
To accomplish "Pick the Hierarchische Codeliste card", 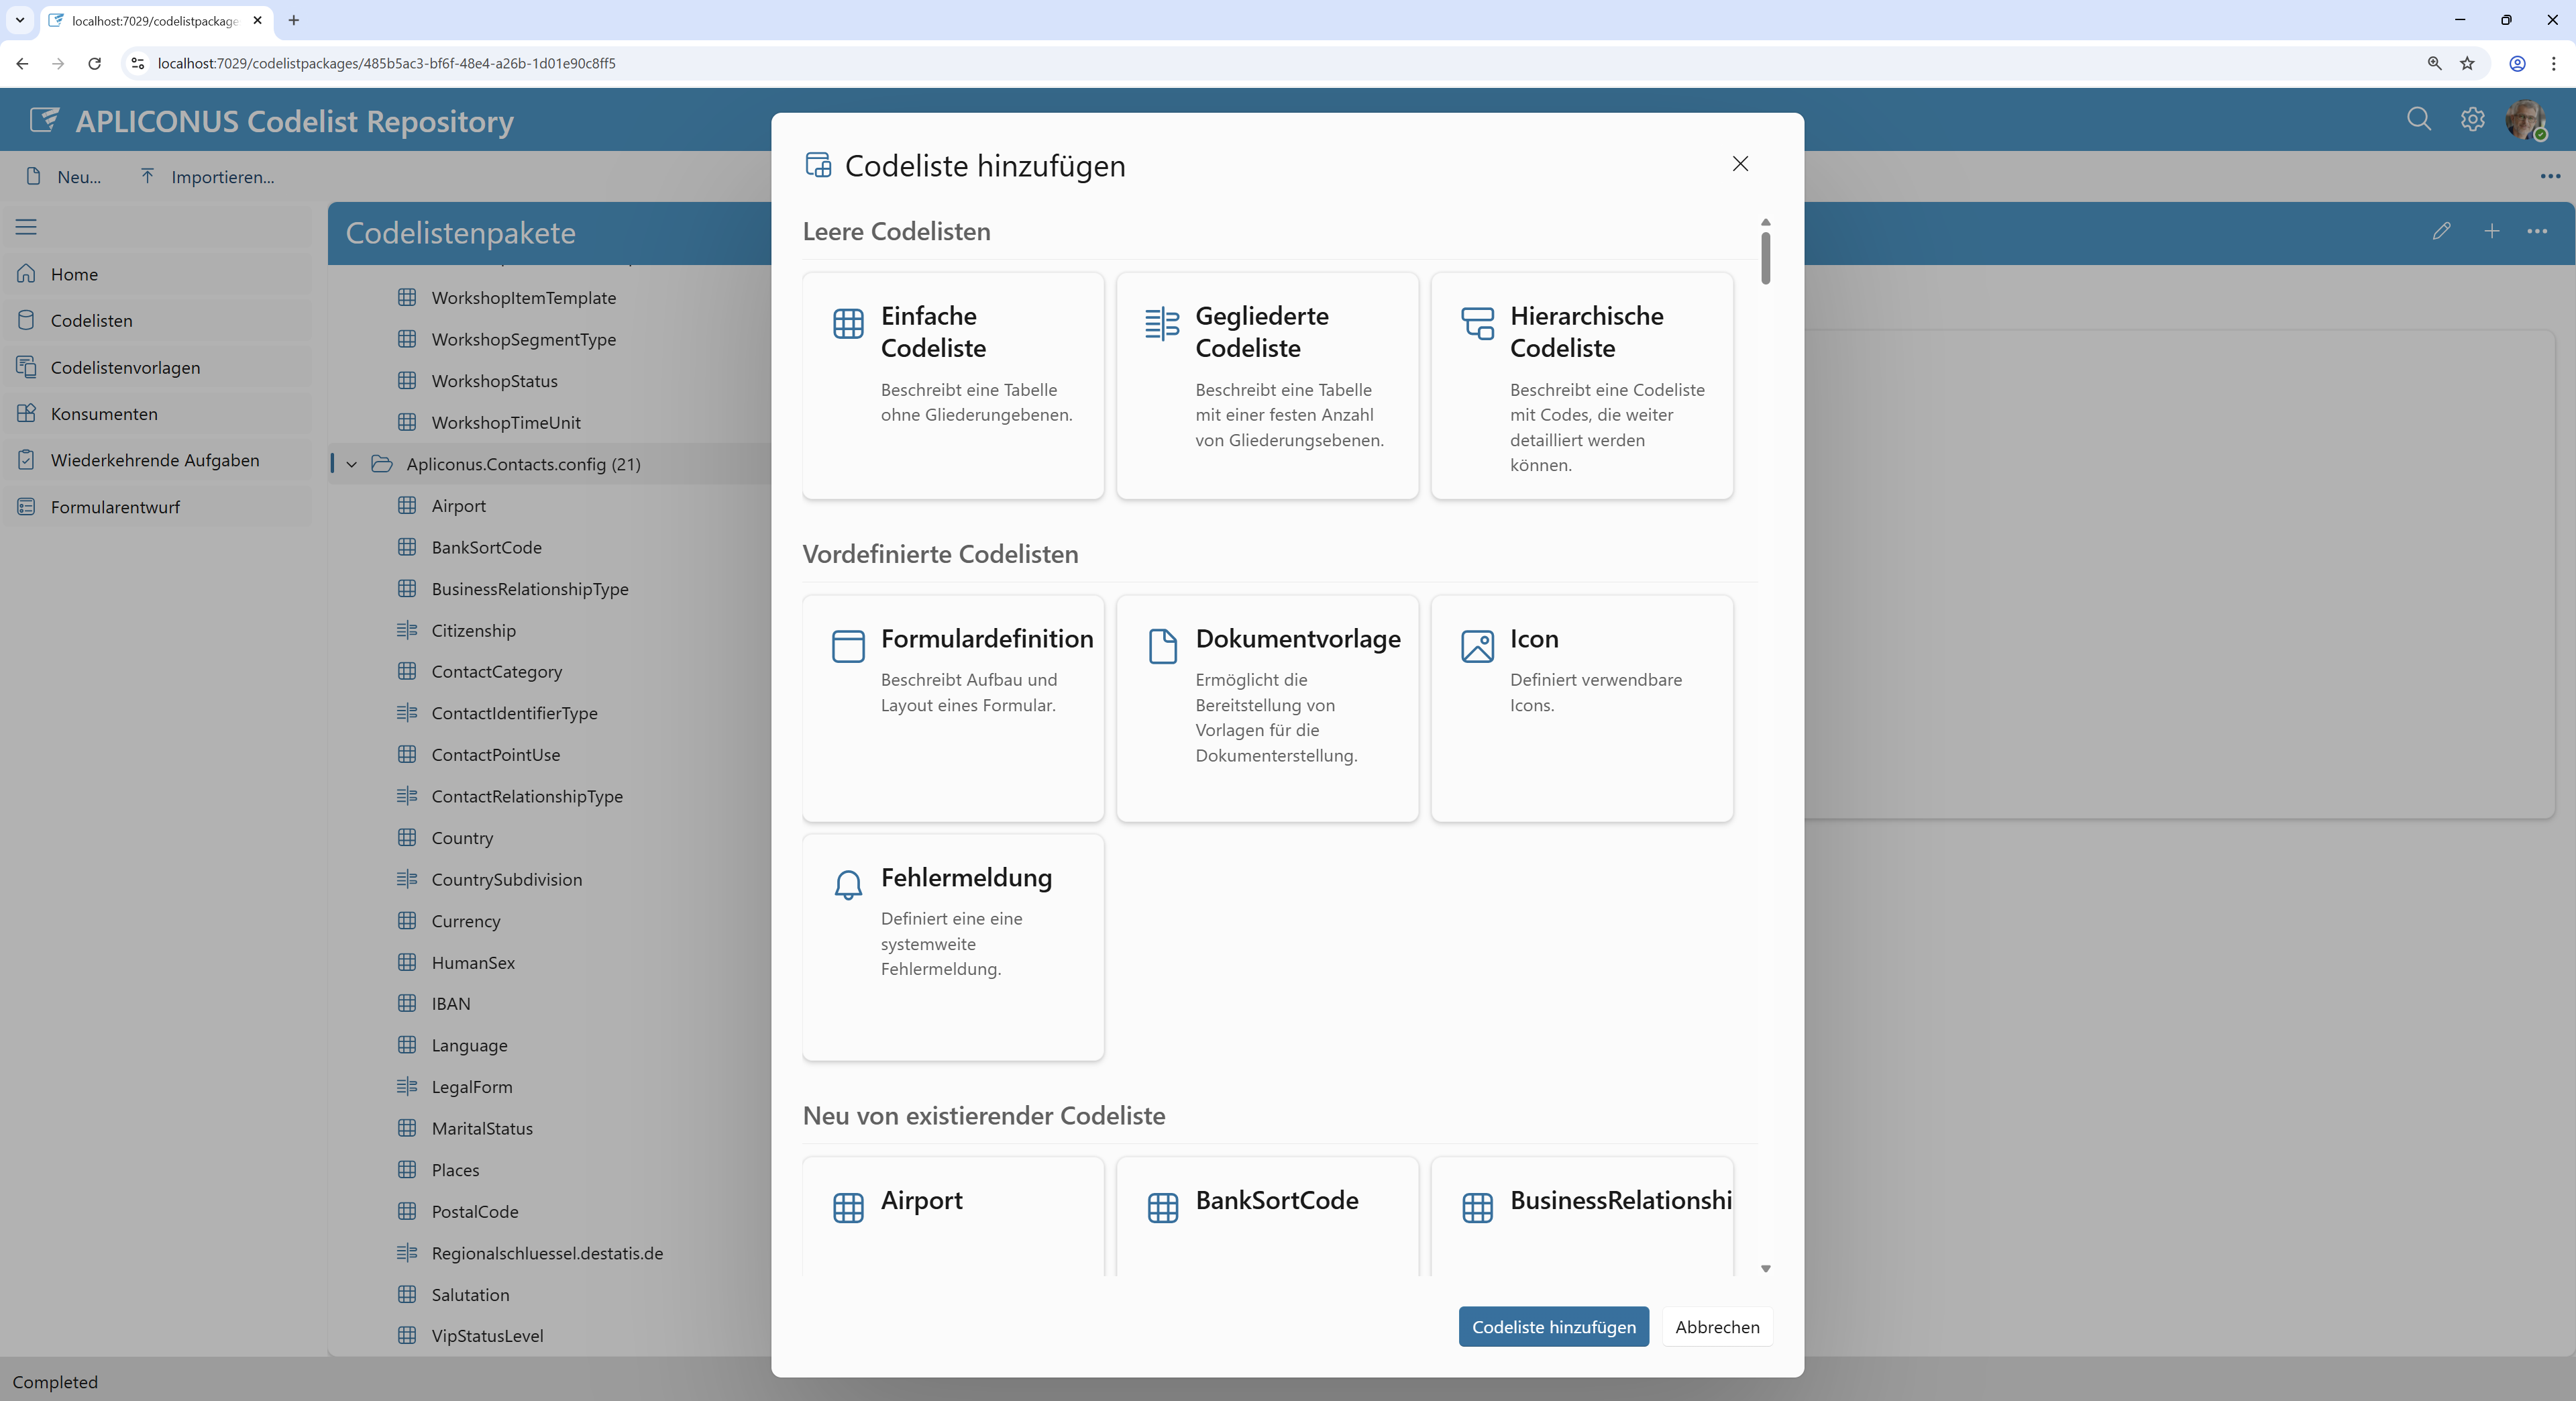I will [x=1582, y=385].
